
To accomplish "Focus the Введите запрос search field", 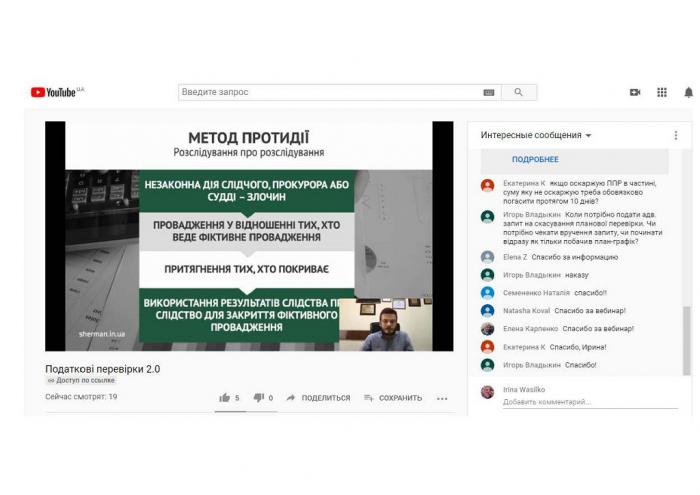I will pos(330,92).
